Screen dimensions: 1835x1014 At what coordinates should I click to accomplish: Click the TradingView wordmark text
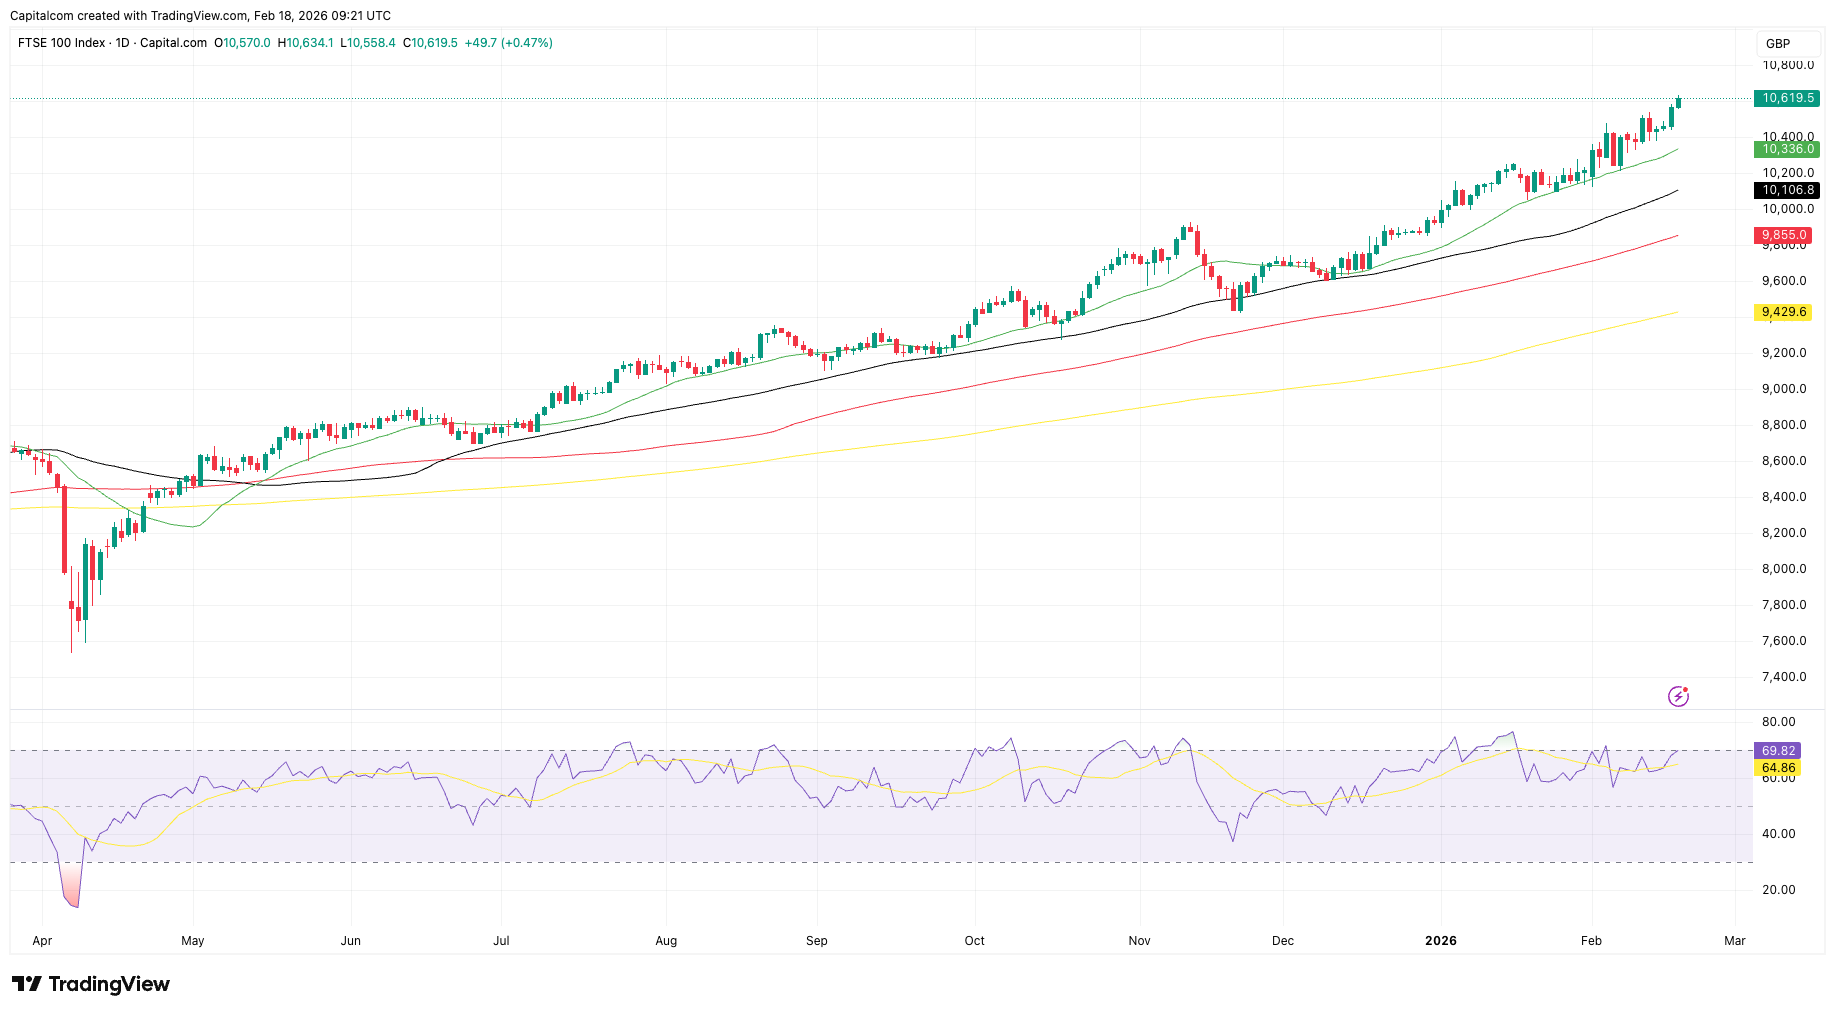click(109, 984)
